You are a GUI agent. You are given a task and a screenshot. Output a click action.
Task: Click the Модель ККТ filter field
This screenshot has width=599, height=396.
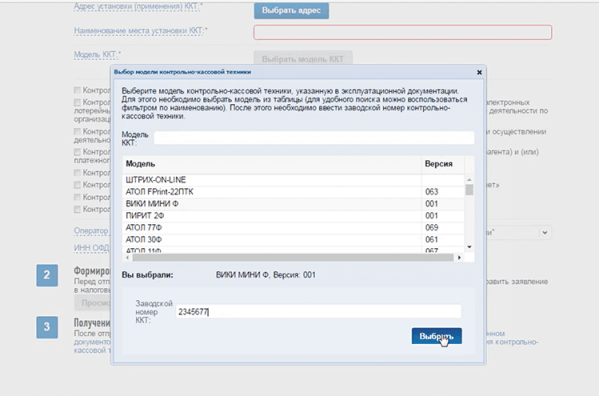point(314,138)
